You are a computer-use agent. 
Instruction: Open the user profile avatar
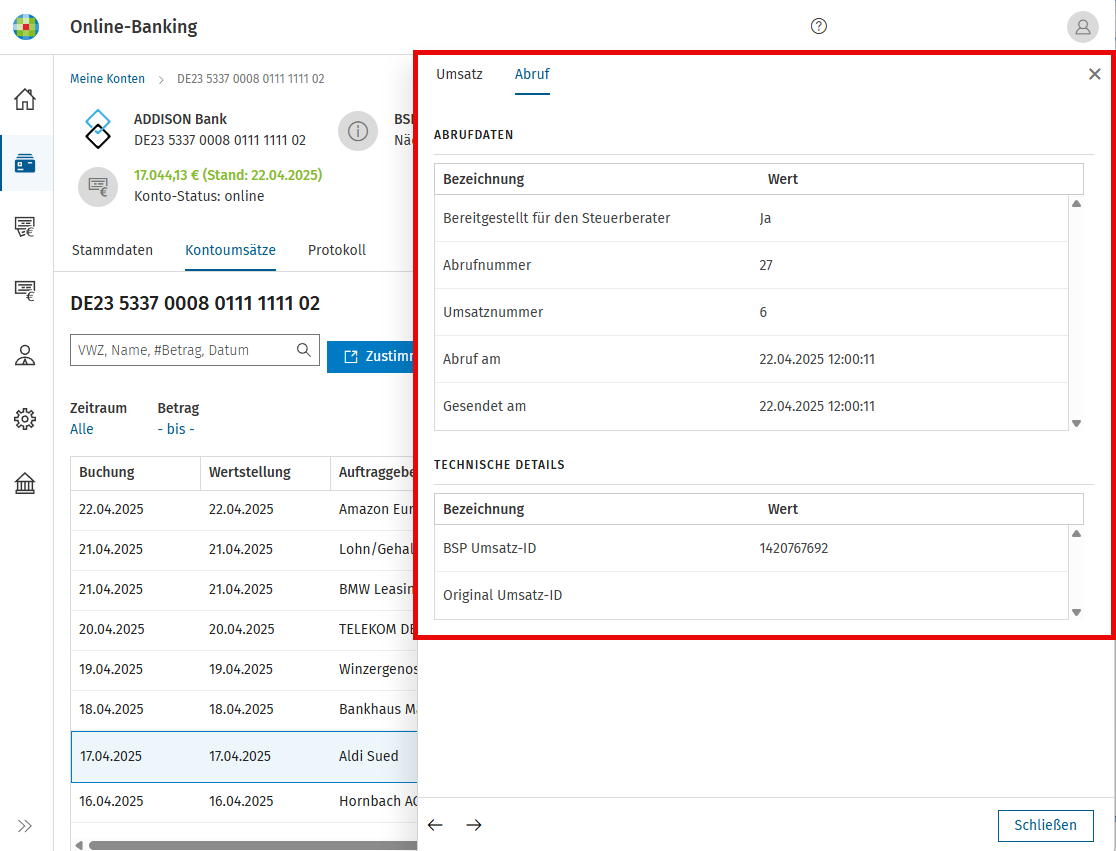[x=1083, y=27]
